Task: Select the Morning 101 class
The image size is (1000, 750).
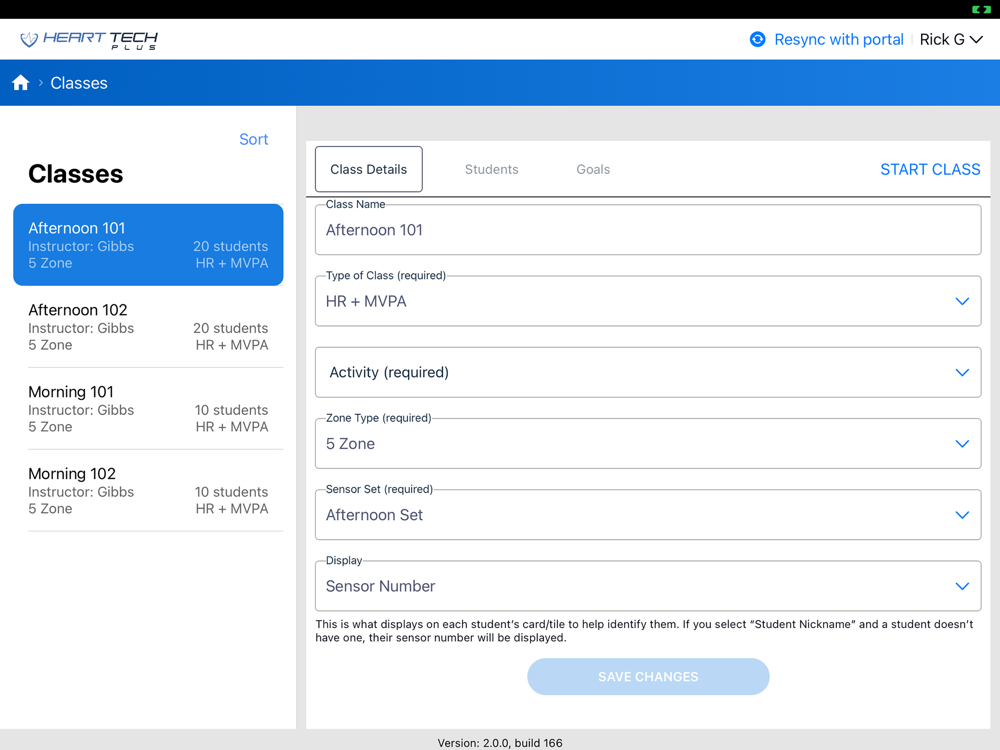Action: click(148, 409)
